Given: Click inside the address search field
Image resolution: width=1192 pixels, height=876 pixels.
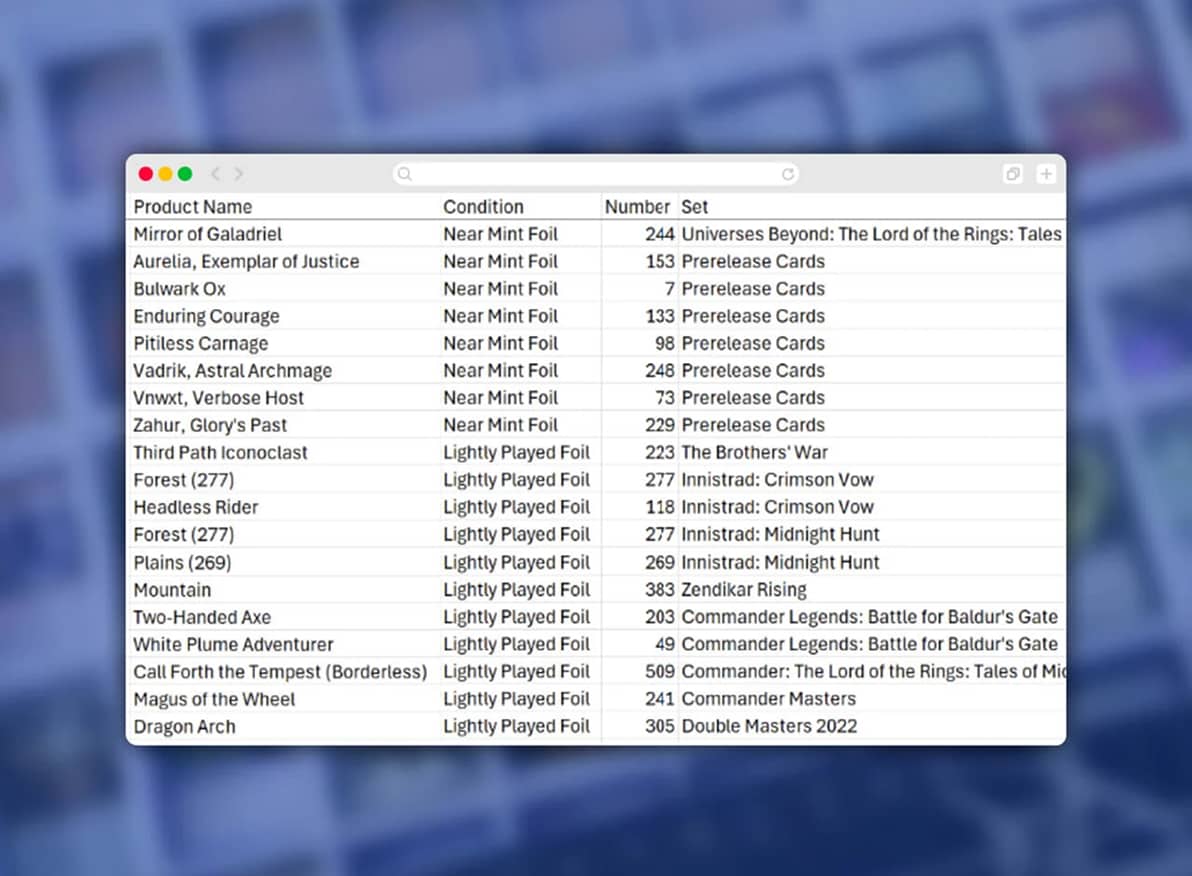Looking at the screenshot, I should (x=595, y=174).
